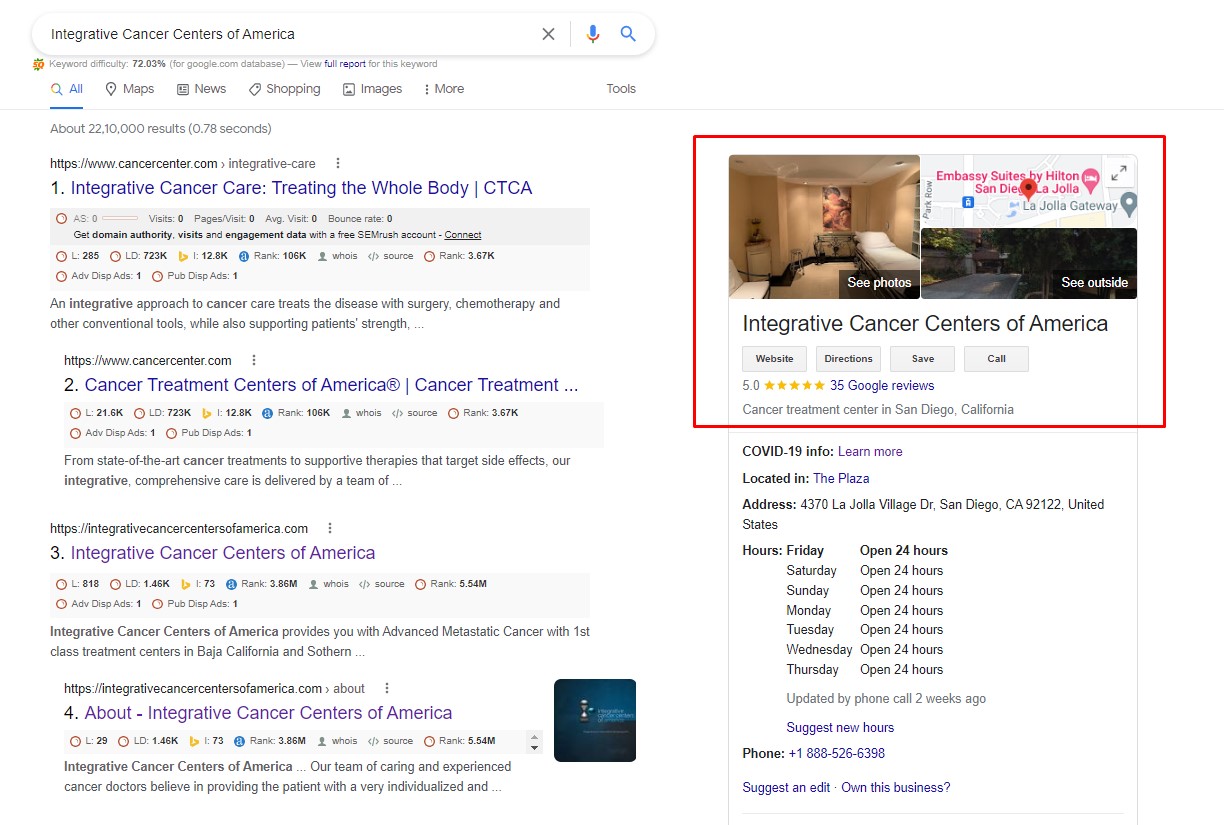1224x825 pixels.
Task: Click whois in result 2's SEO bar
Action: 362,413
